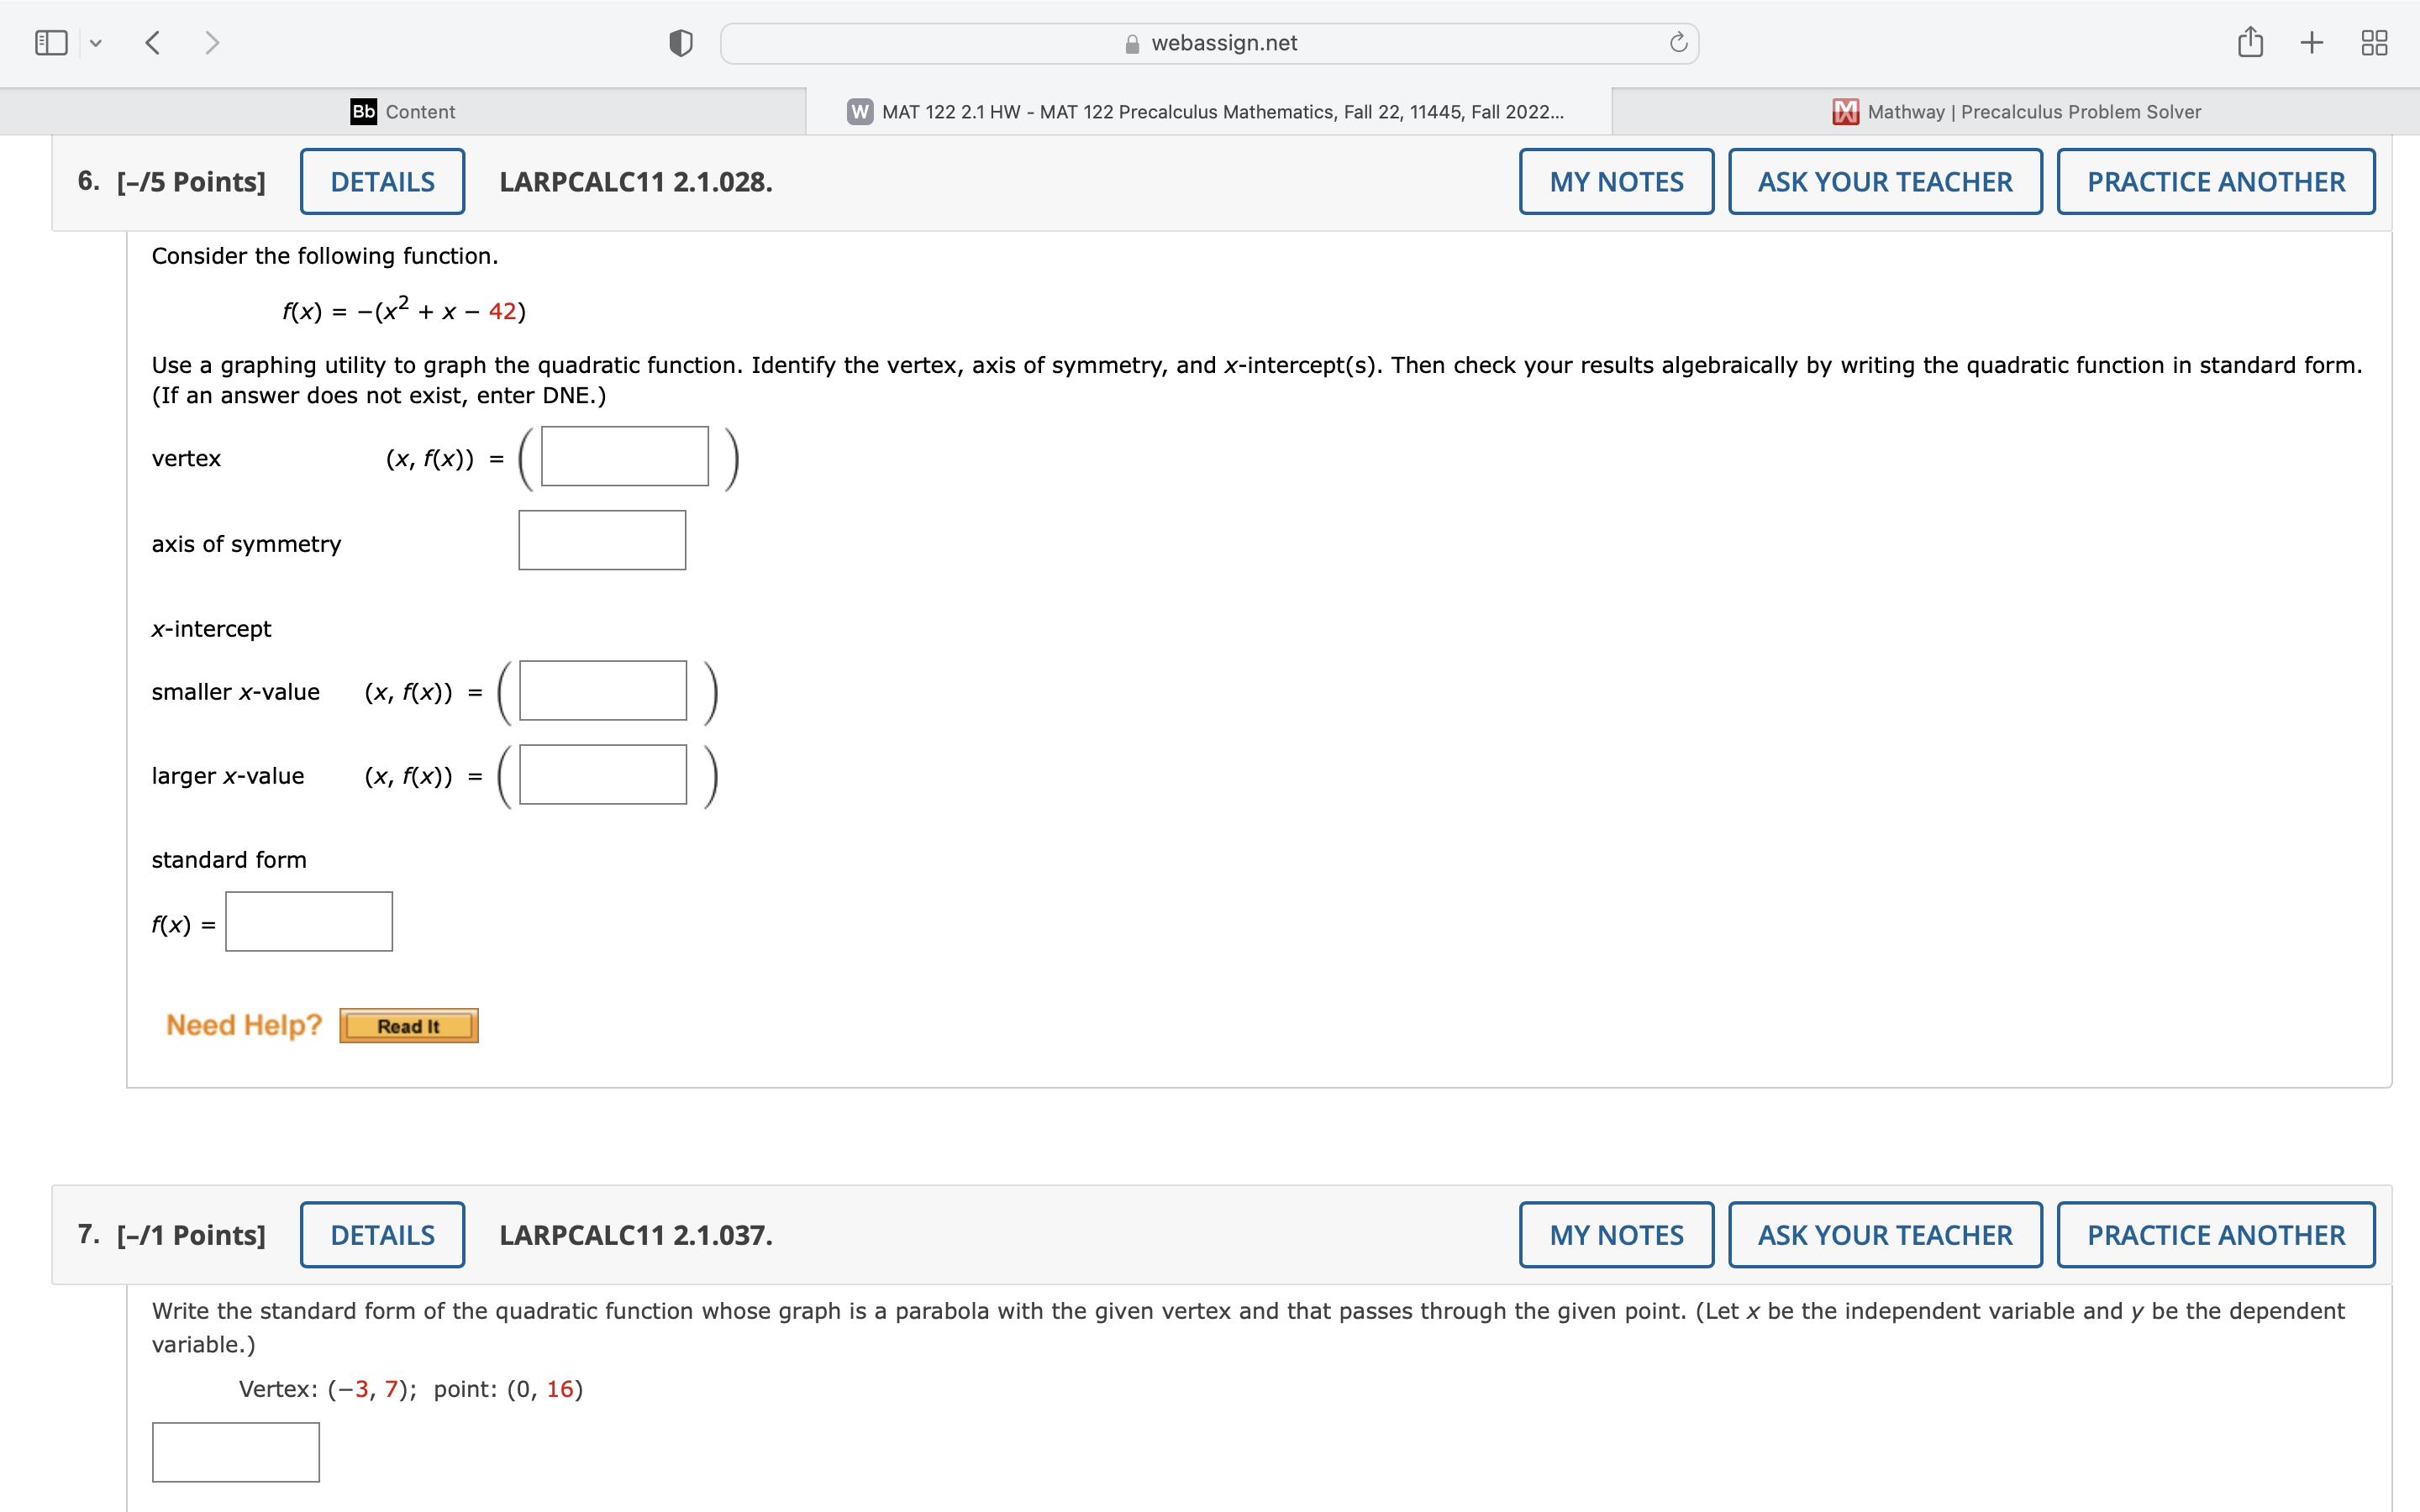Go back with the back arrow
This screenshot has height=1512, width=2420.
coord(153,43)
